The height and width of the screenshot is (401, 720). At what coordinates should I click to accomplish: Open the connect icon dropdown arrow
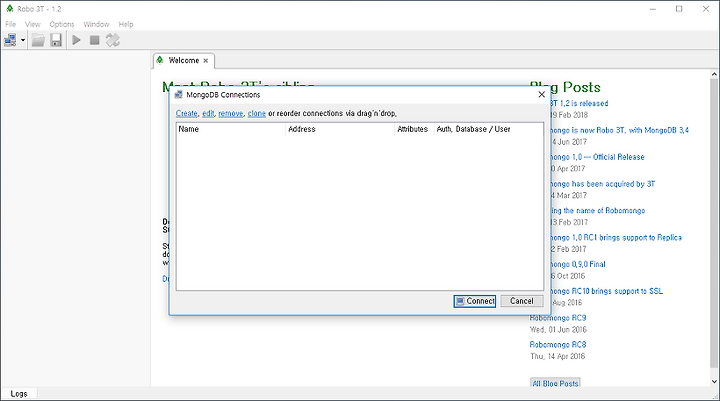point(22,40)
